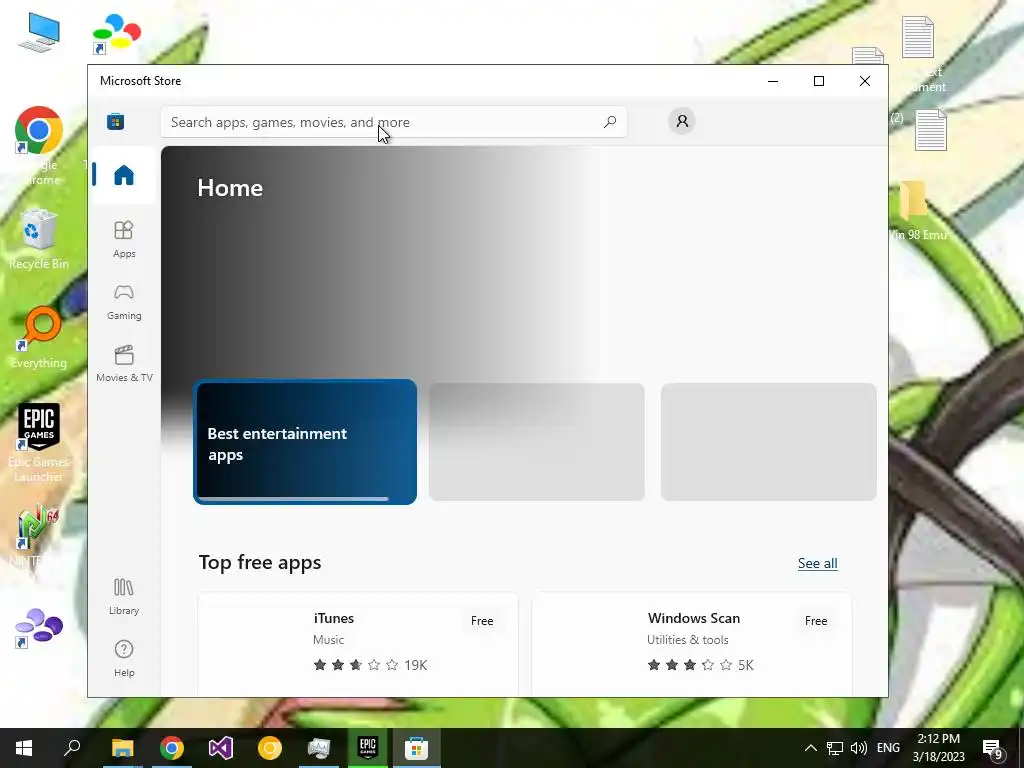Go to the Gaming section

click(x=123, y=301)
